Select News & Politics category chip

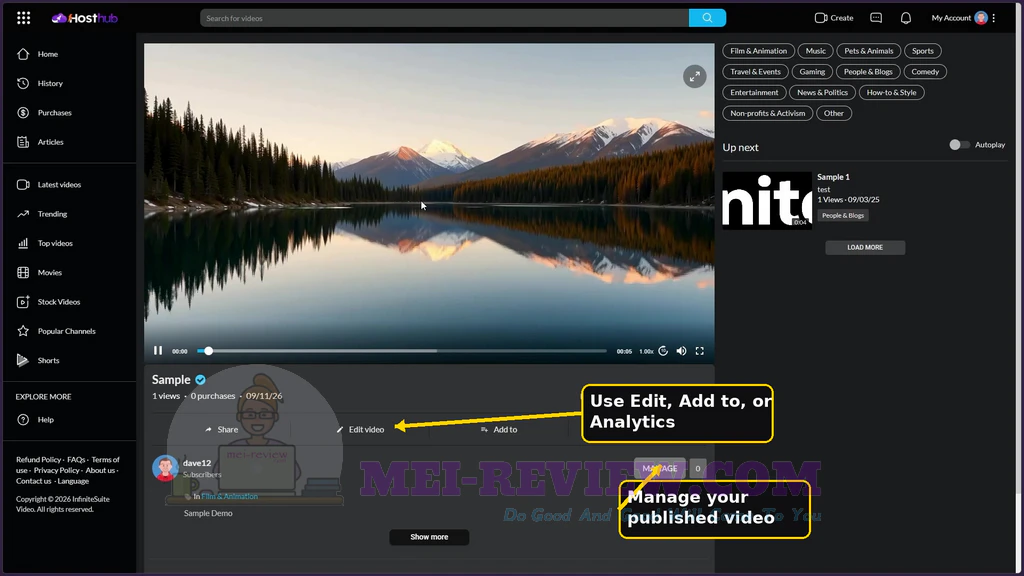coord(822,93)
